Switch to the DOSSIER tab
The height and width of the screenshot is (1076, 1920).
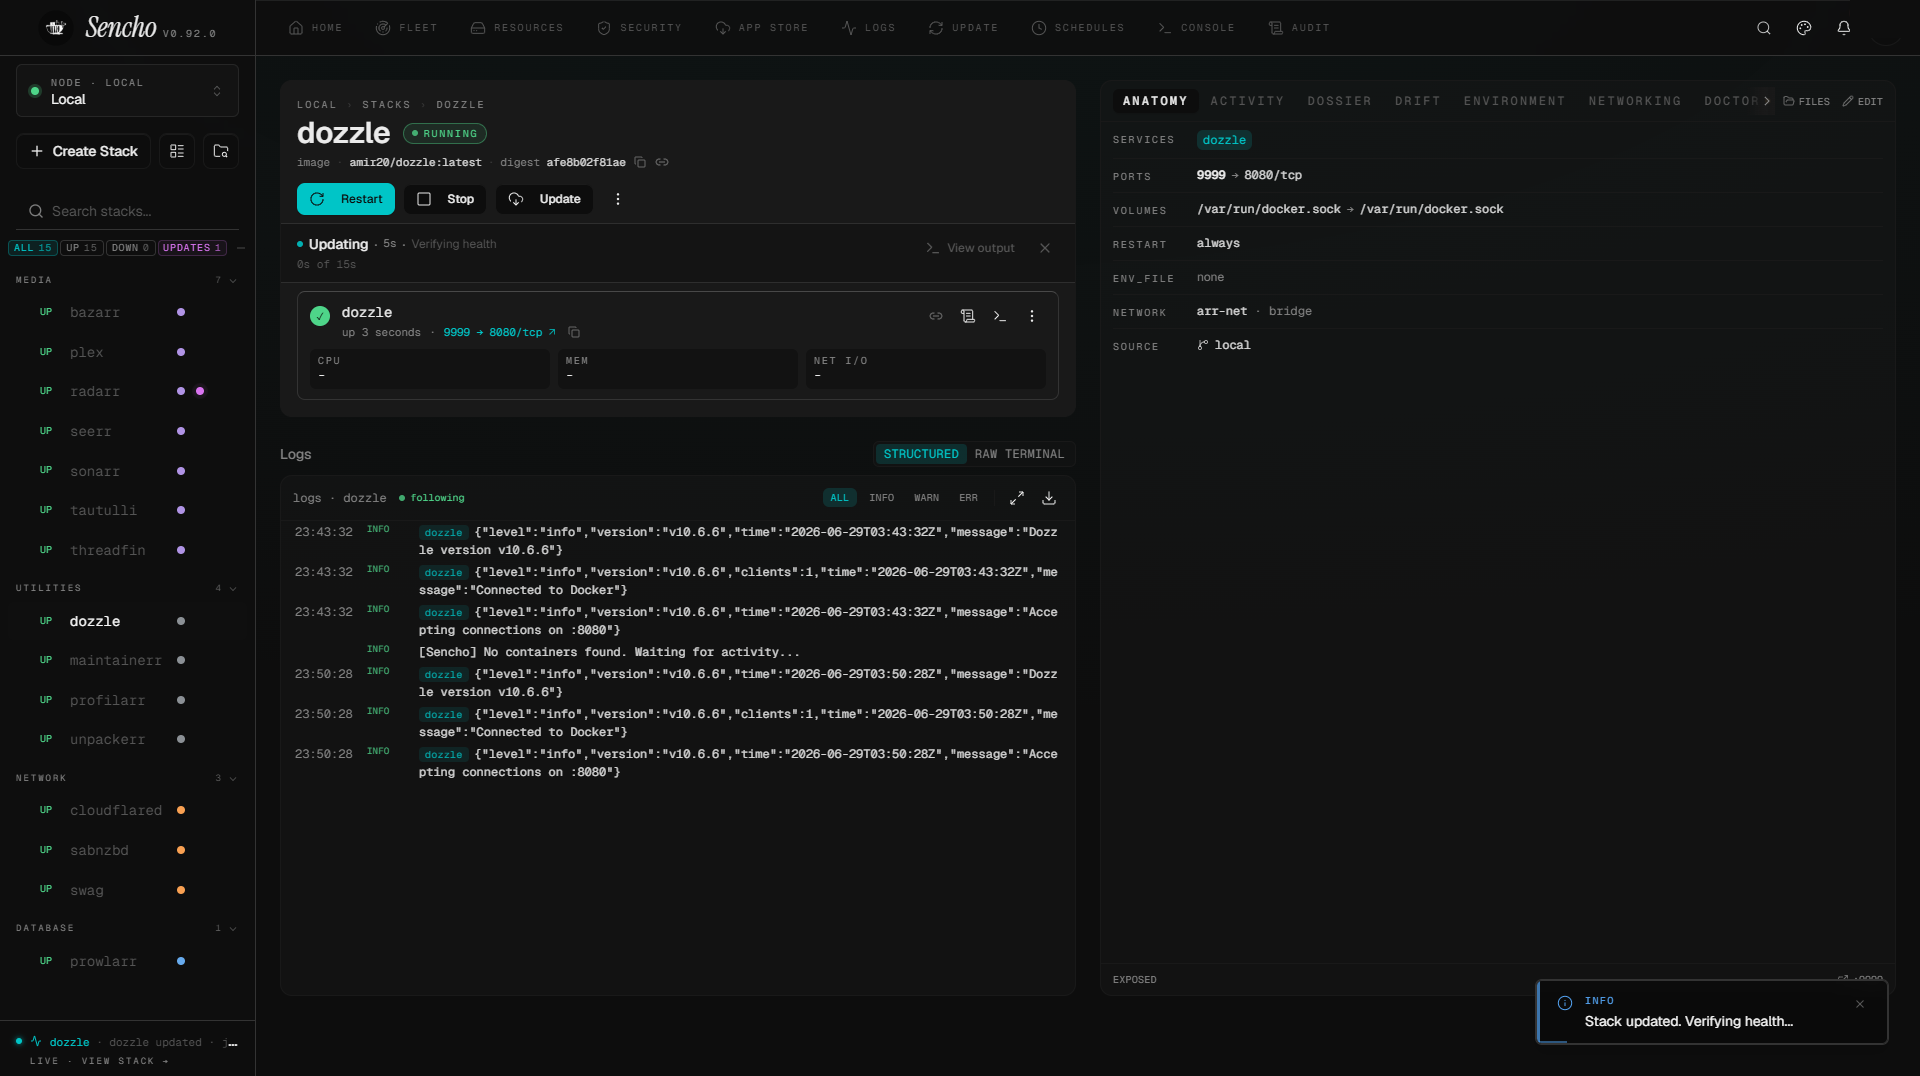pos(1339,101)
